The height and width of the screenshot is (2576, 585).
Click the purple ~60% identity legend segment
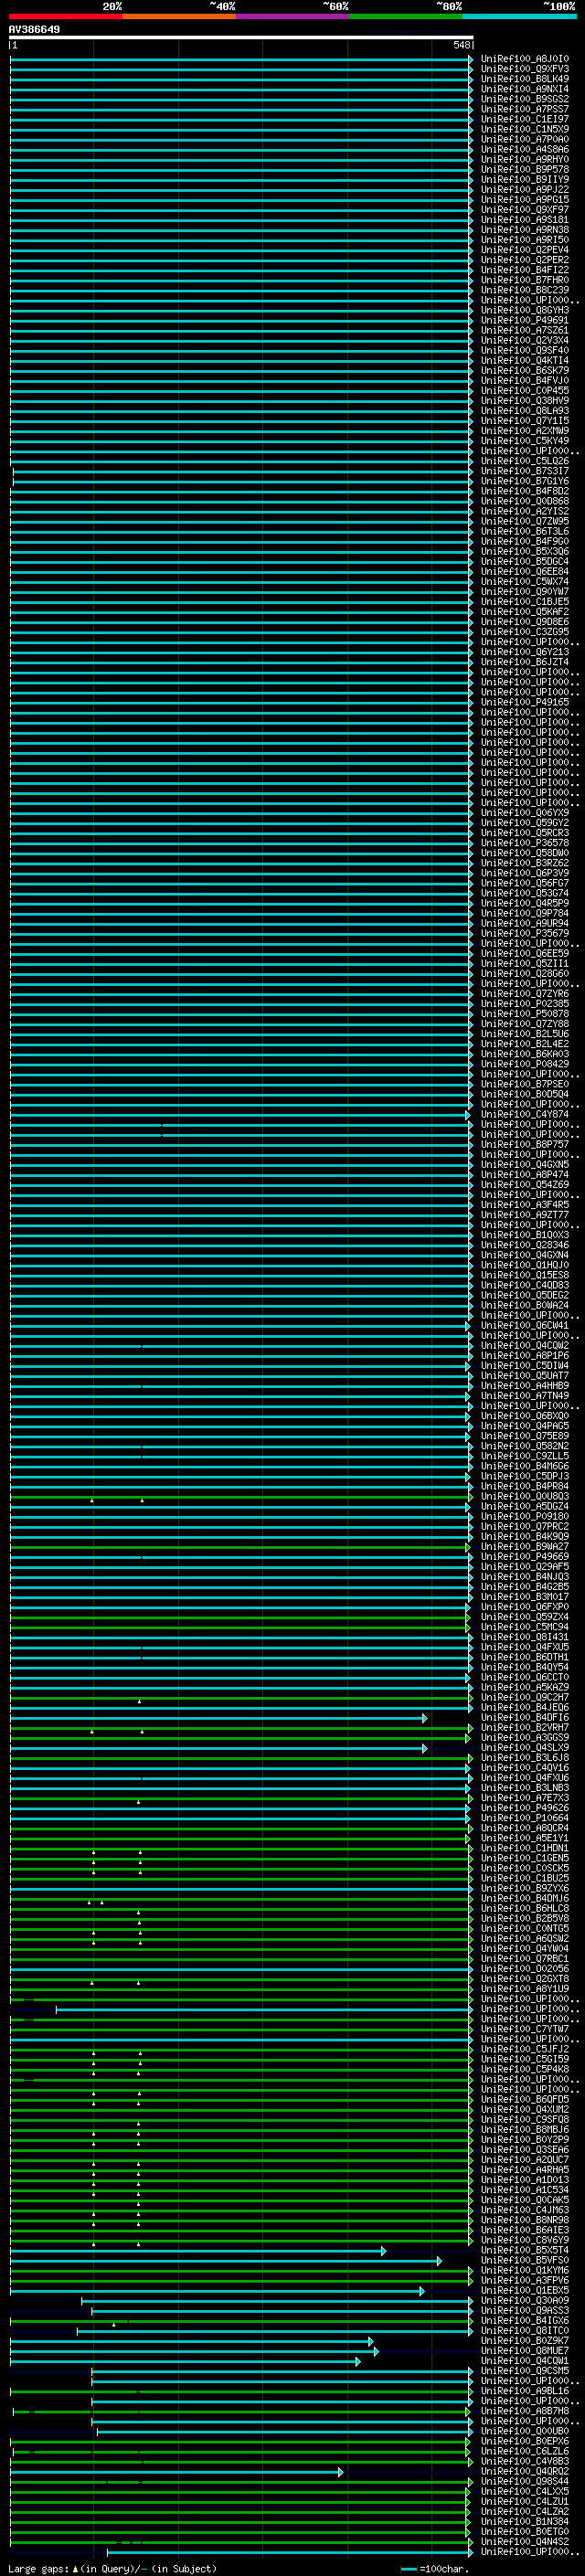[x=293, y=16]
